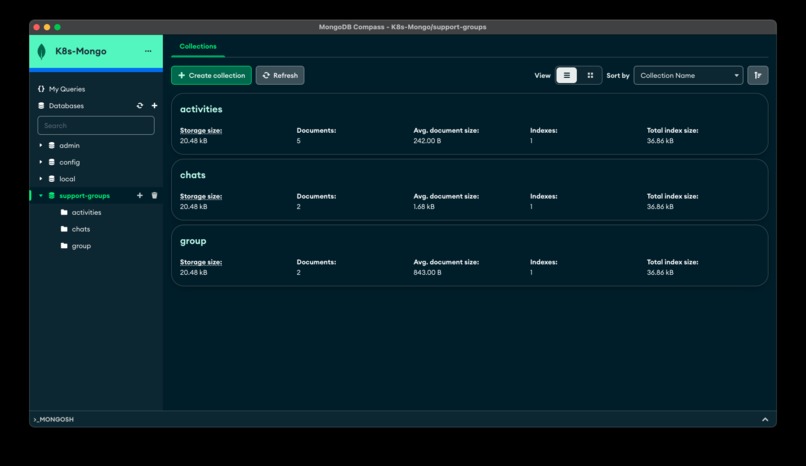Click Storage size label in chats card
The image size is (806, 466).
[201, 196]
